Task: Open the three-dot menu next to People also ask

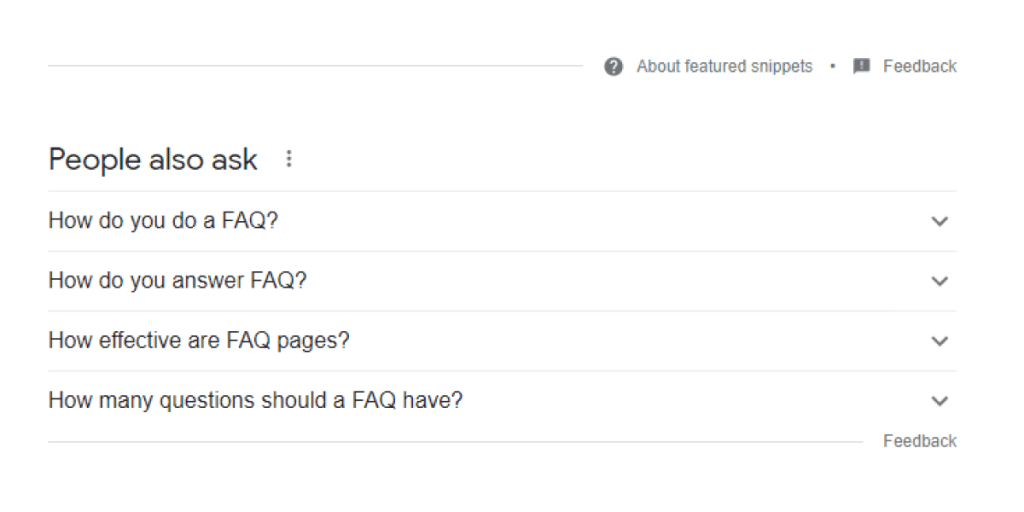Action: point(289,159)
